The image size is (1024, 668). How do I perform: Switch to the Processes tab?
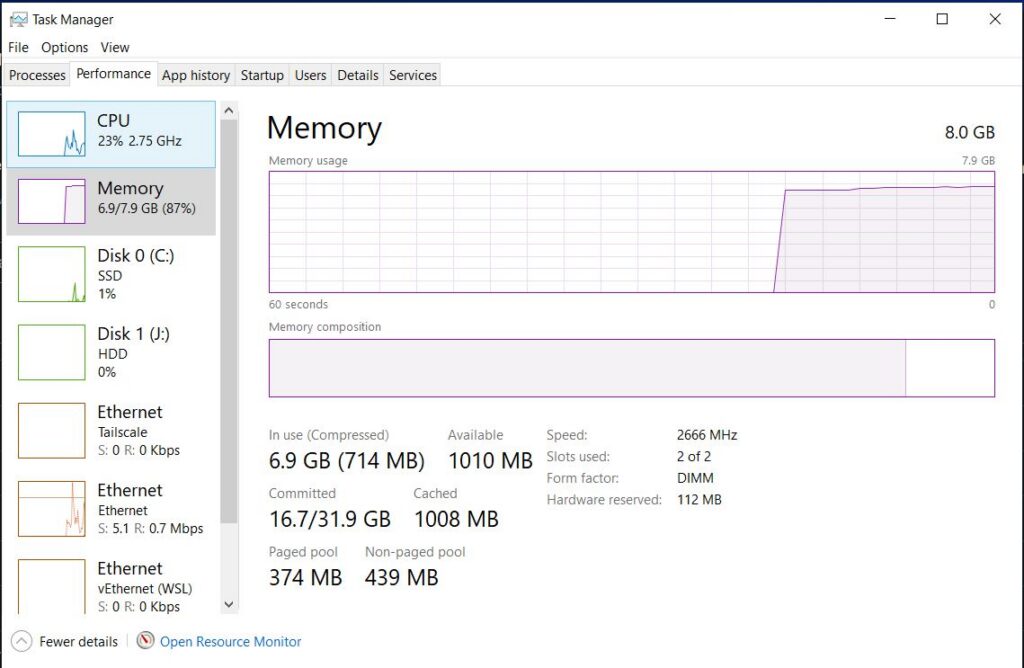point(37,75)
